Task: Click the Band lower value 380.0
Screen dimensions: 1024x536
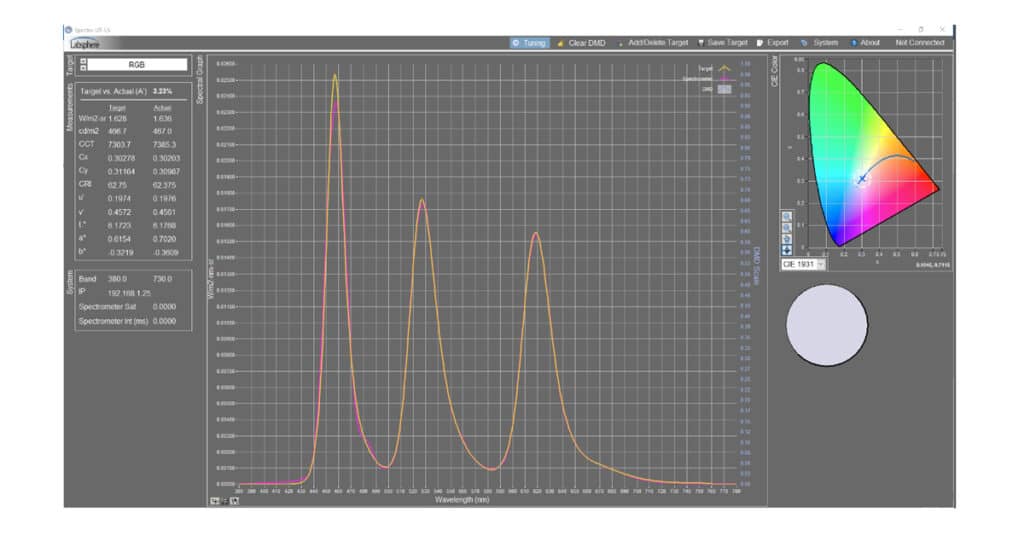Action: pyautogui.click(x=118, y=279)
